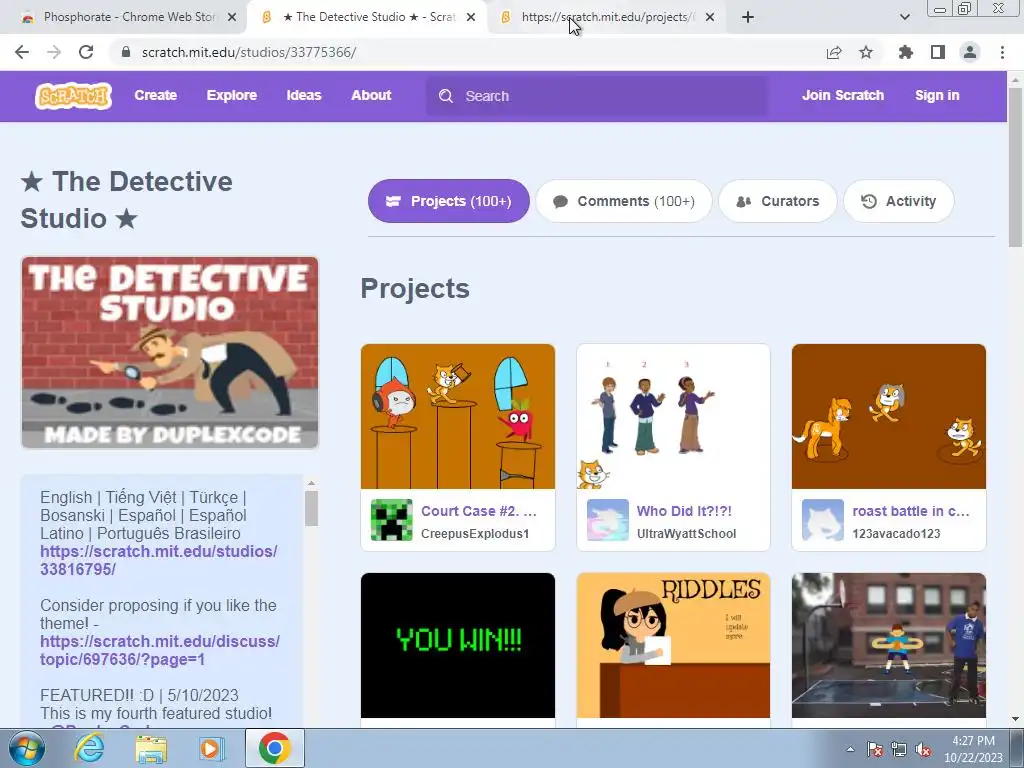Switch to the scratch.mit.edu/projects tab
Screen dimensions: 1024x768
606,17
